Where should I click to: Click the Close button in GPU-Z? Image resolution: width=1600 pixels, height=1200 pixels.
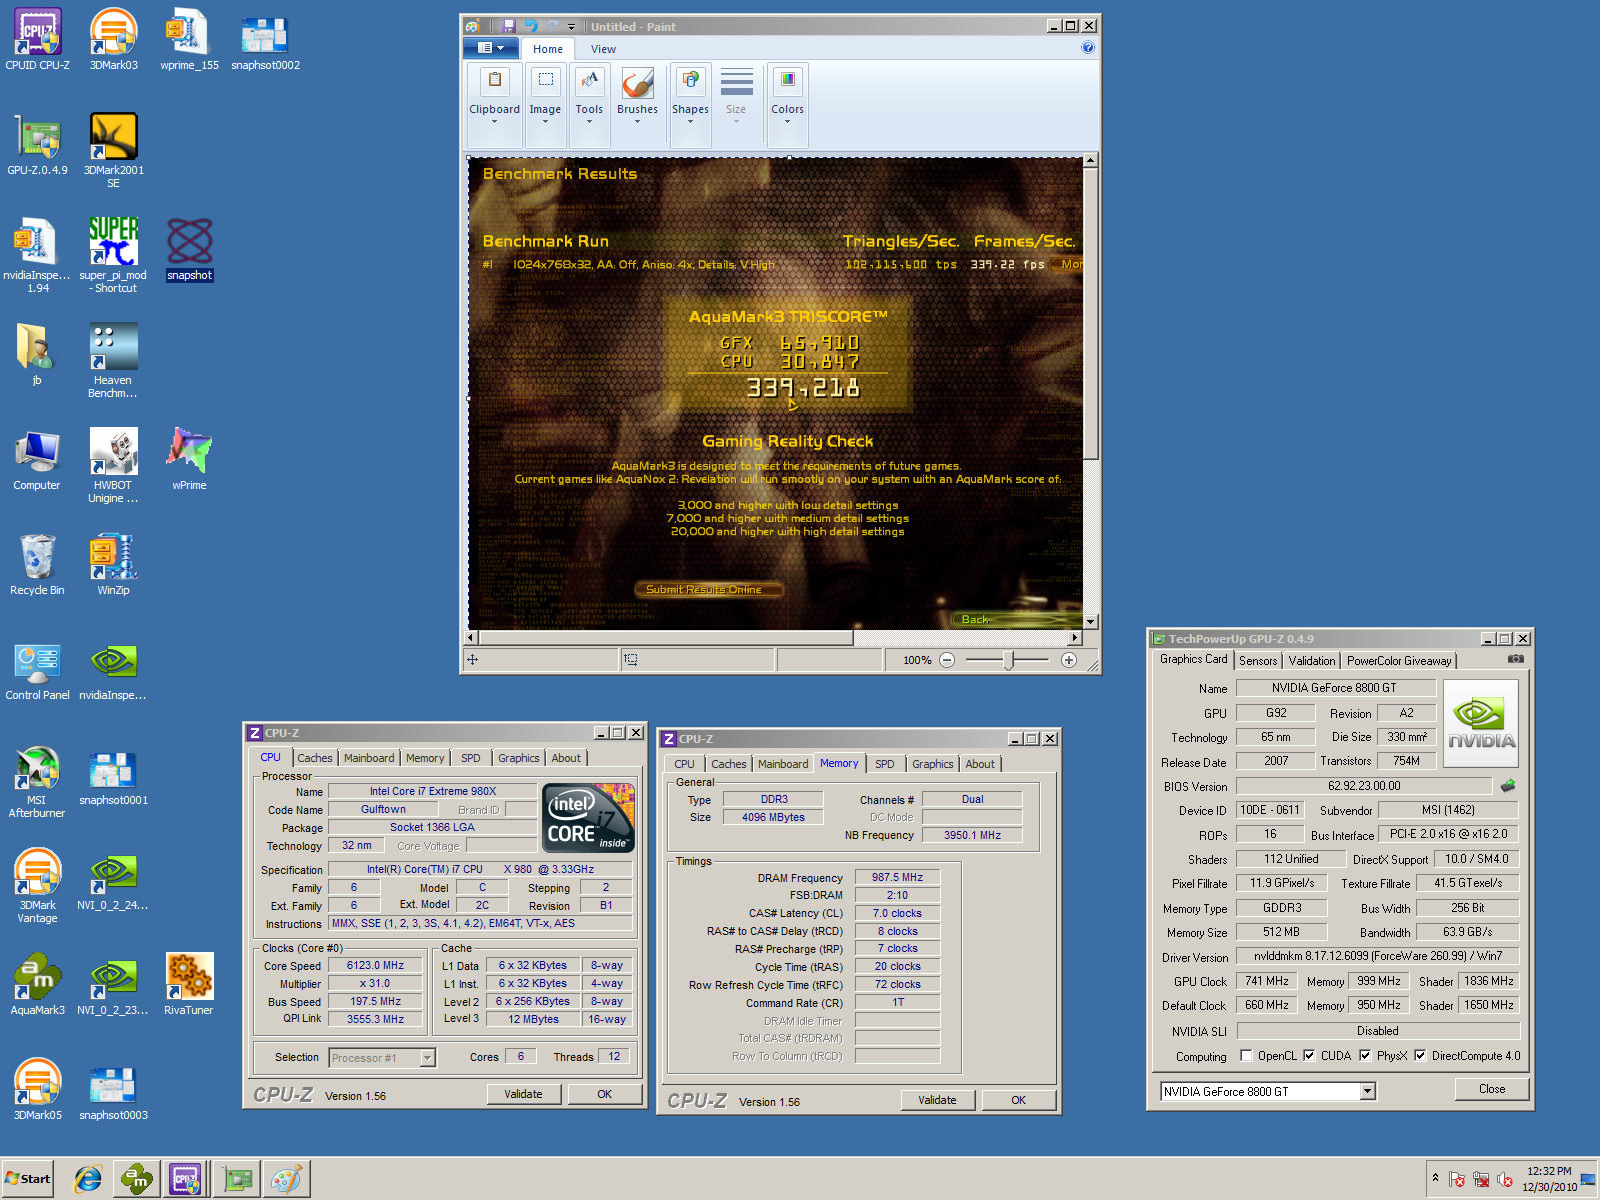[1492, 1089]
